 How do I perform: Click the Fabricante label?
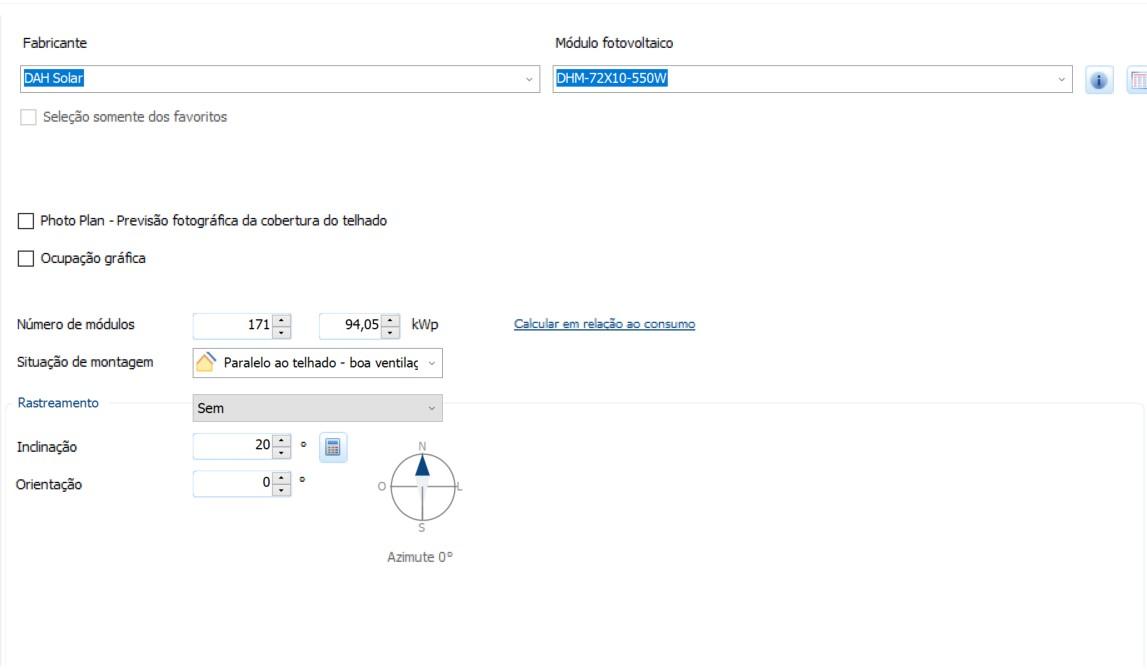[x=55, y=43]
